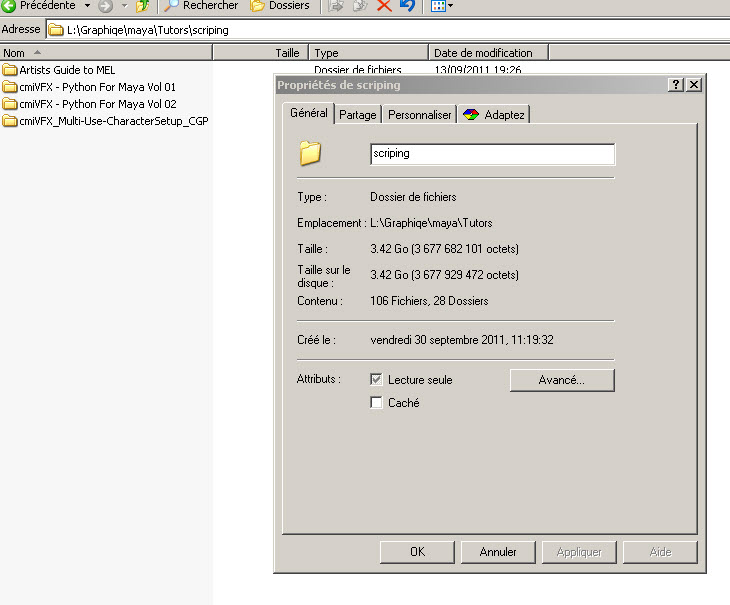The image size is (730, 605).
Task: Close the Propriétés de scriping dialog
Action: coord(694,85)
